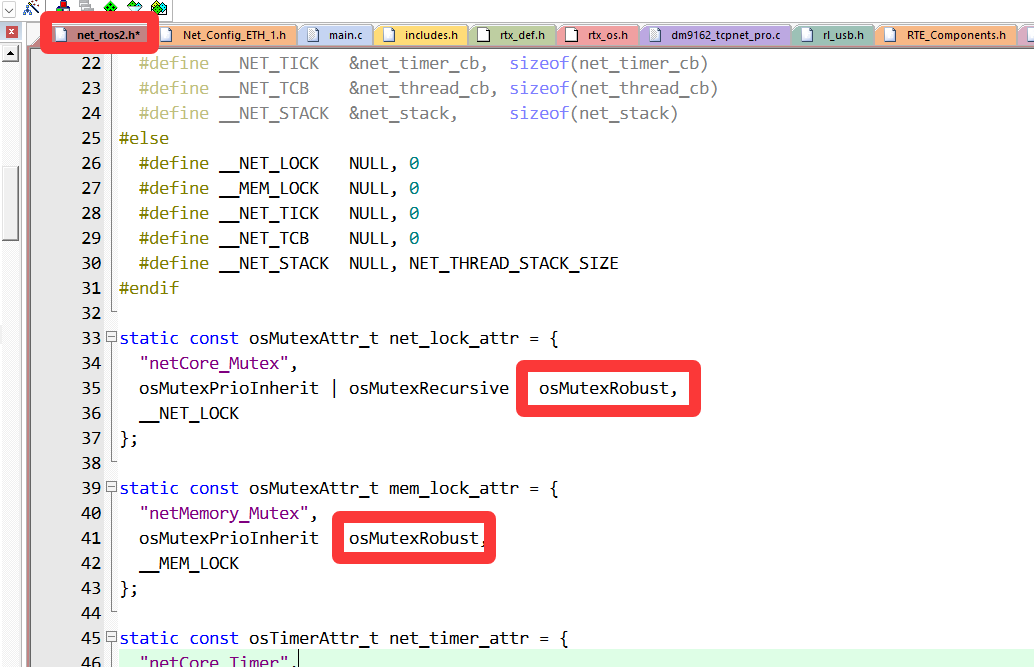Open Manage Run-Time Environment green diamond icon

click(x=110, y=8)
